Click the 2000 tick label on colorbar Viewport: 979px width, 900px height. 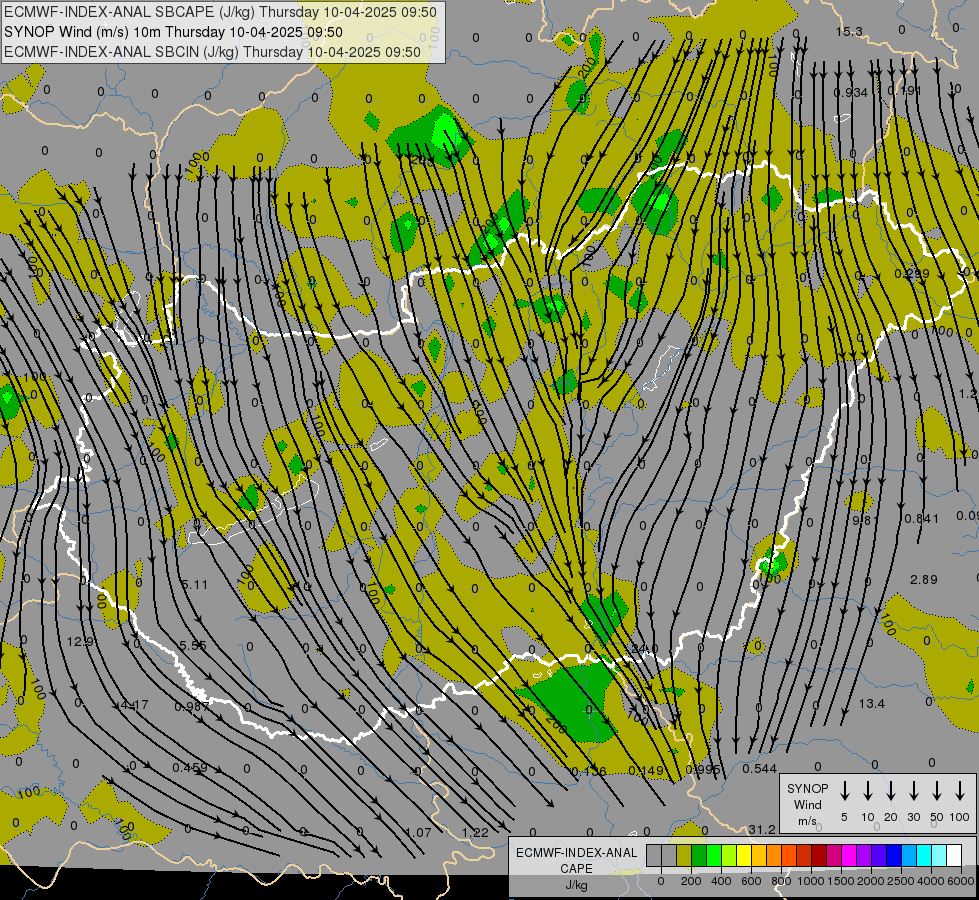coord(871,881)
